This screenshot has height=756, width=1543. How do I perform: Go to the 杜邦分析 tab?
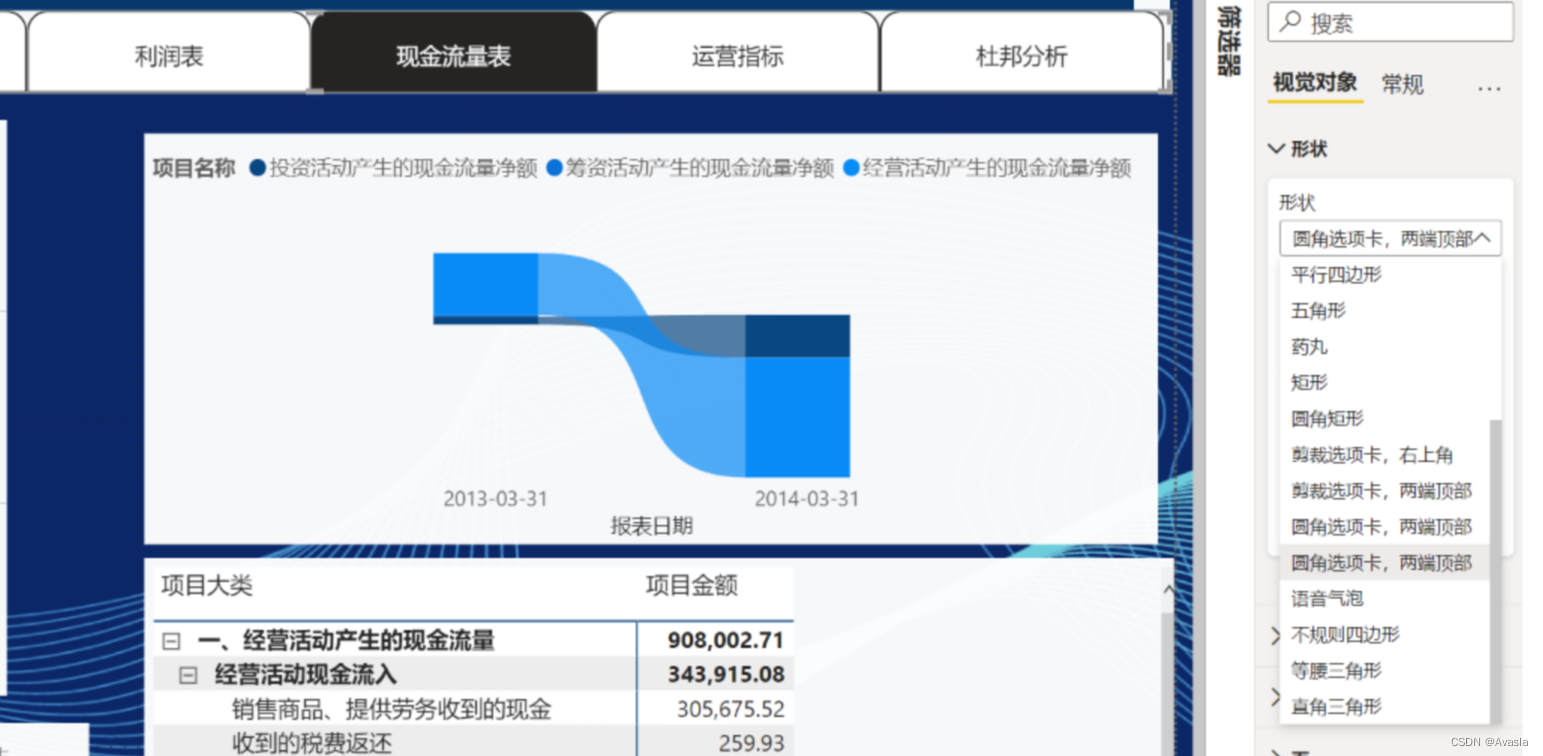pyautogui.click(x=1021, y=56)
